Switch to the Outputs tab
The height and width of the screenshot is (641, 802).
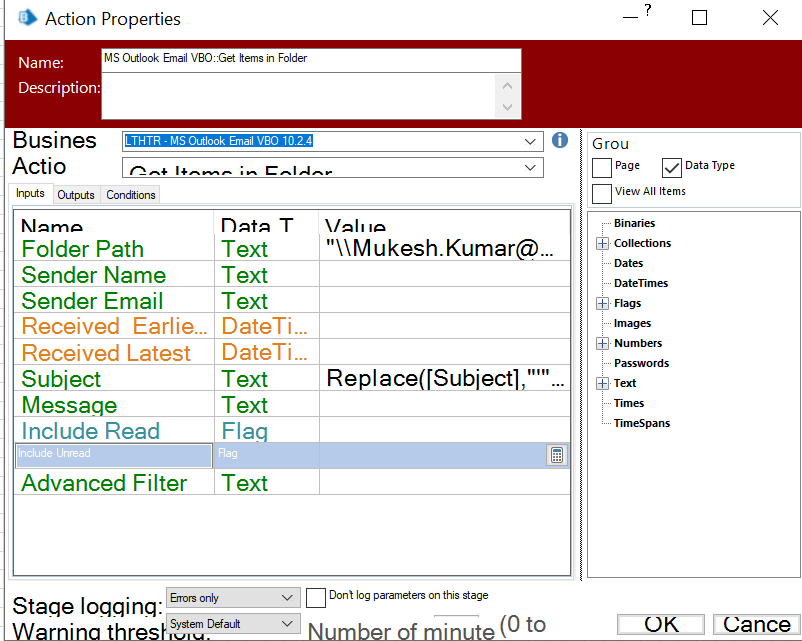click(76, 195)
